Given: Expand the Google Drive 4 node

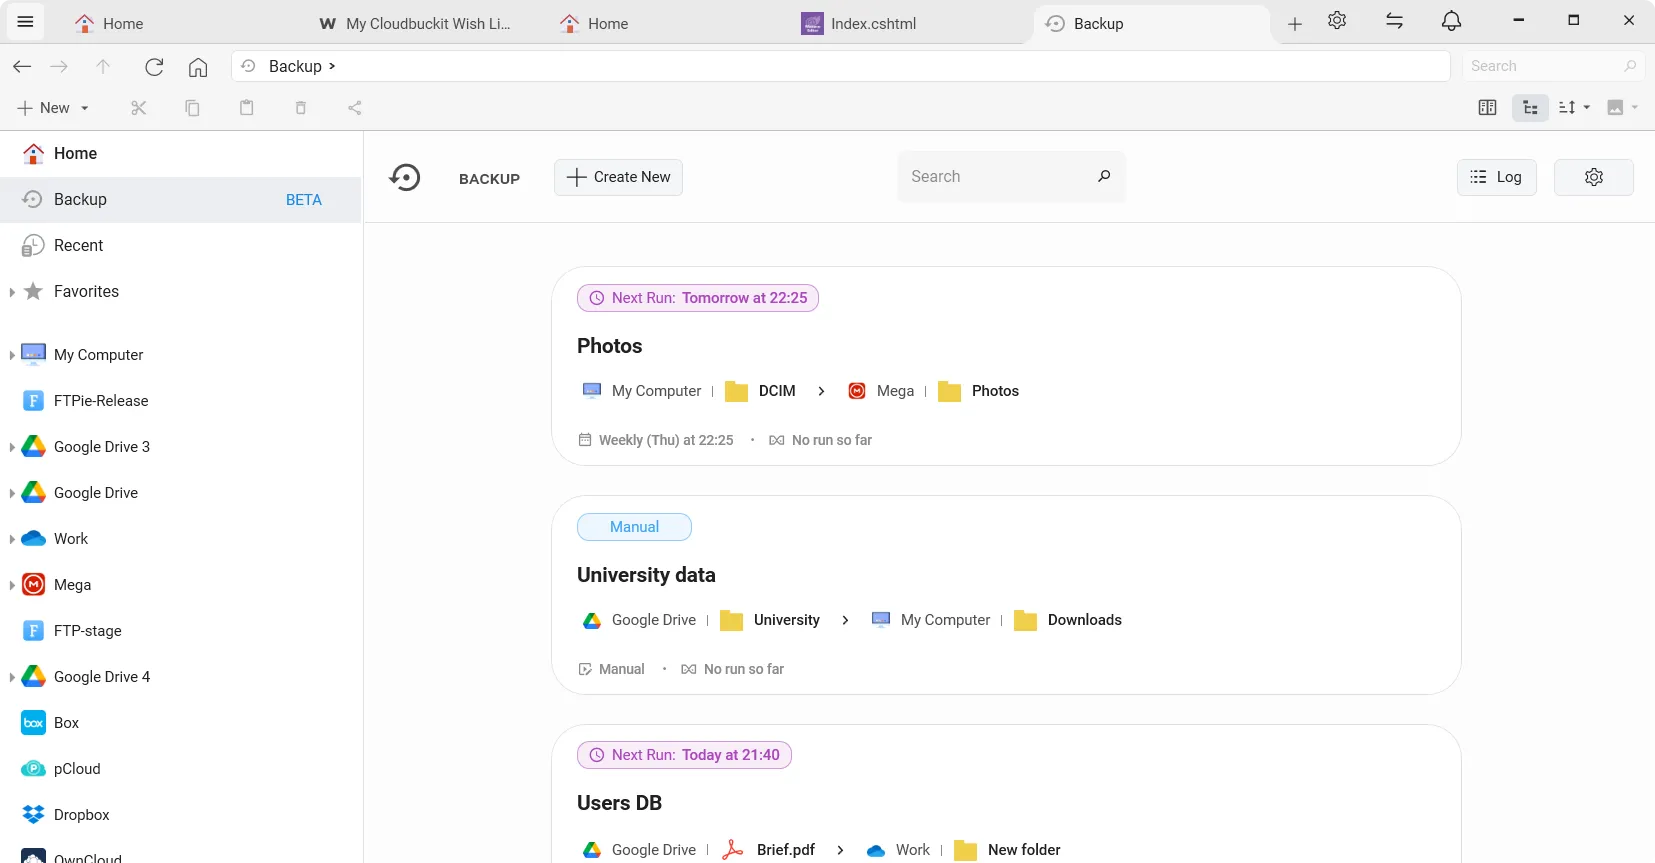Looking at the screenshot, I should click(11, 677).
